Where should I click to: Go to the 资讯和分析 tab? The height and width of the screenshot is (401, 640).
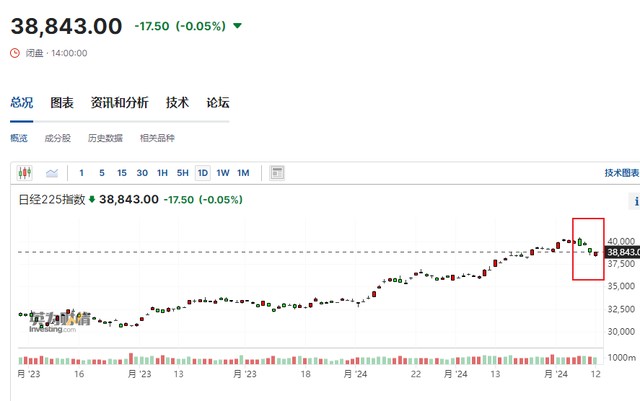[x=119, y=102]
